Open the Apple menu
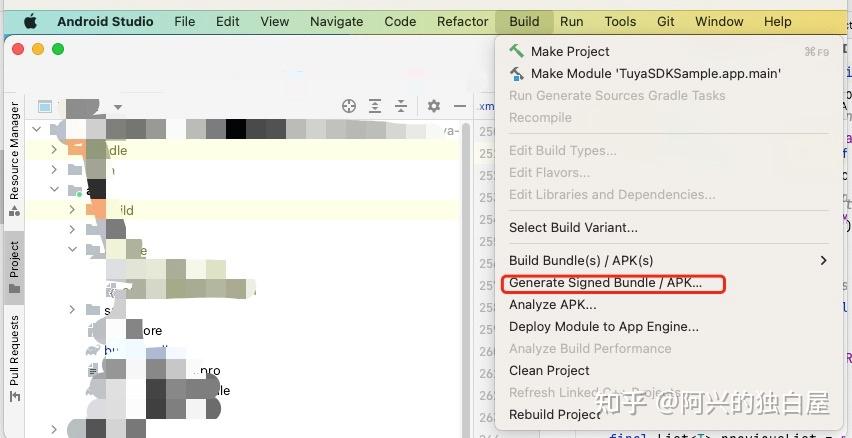This screenshot has width=852, height=438. [x=30, y=22]
